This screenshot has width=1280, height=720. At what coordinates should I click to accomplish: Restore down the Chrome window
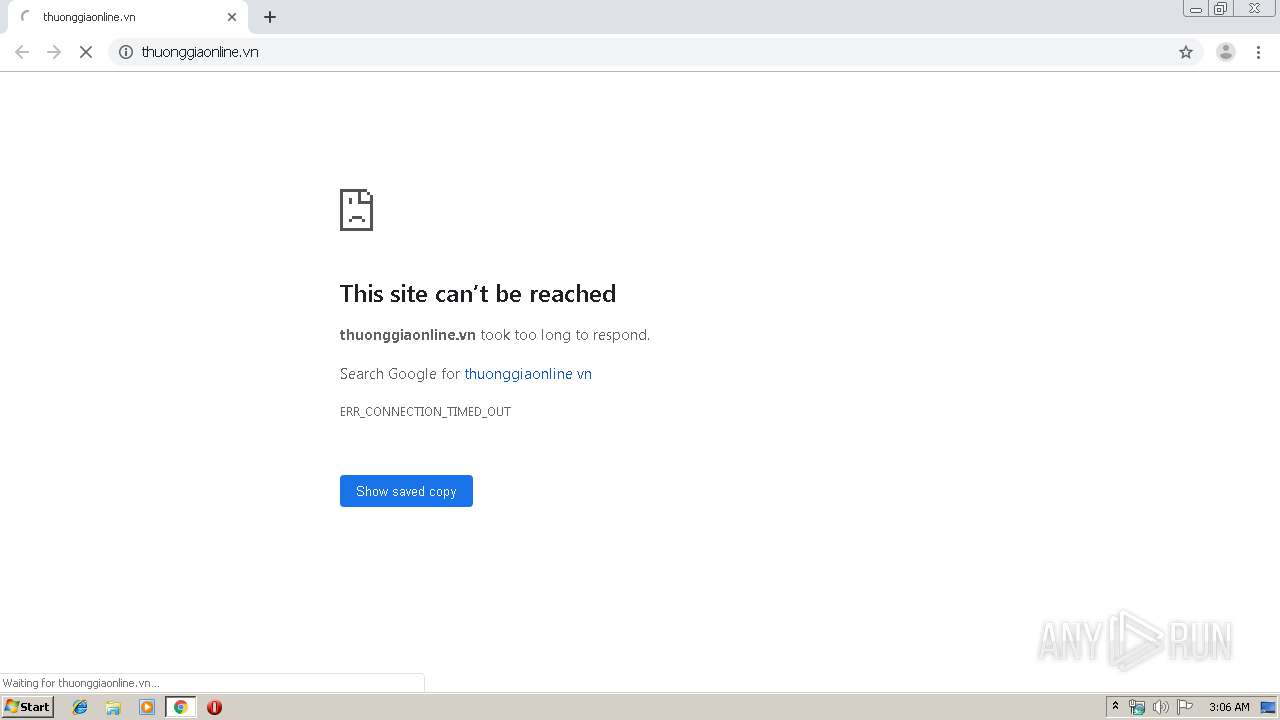[1221, 9]
